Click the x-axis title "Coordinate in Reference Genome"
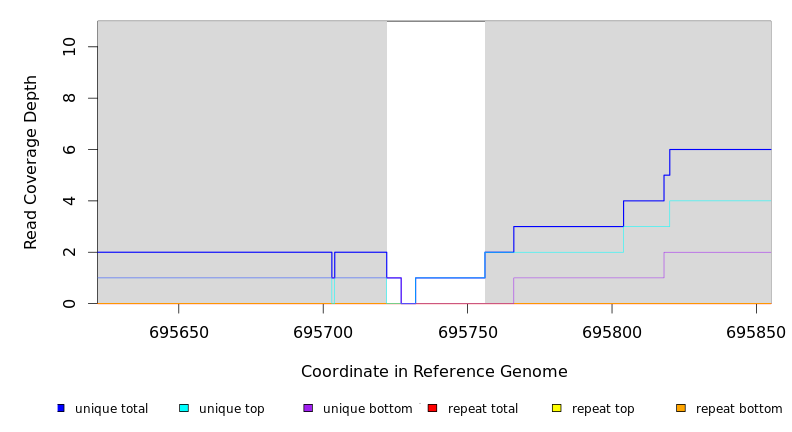Image resolution: width=792 pixels, height=432 pixels. [434, 372]
